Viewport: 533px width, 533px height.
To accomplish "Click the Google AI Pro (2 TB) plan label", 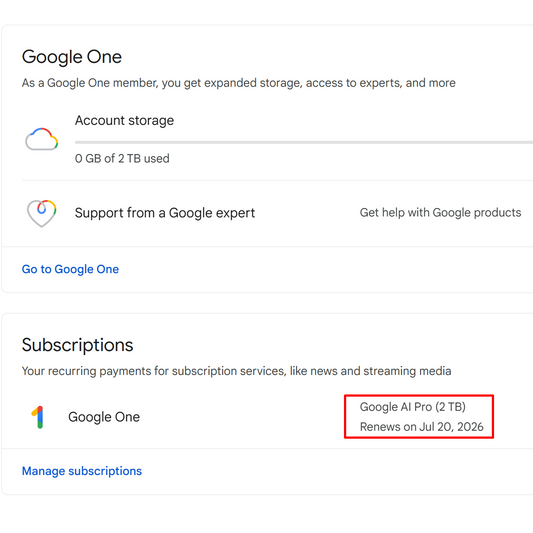I will (413, 407).
